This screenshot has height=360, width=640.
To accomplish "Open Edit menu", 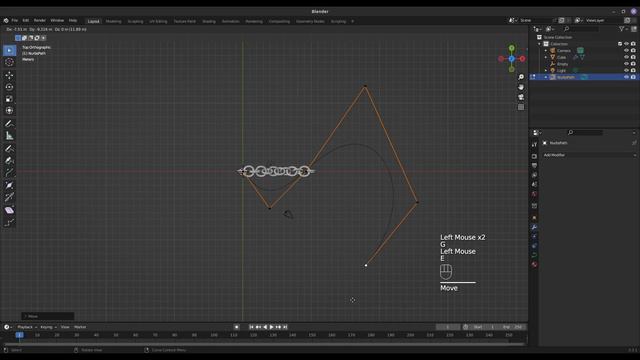I will 26,20.
